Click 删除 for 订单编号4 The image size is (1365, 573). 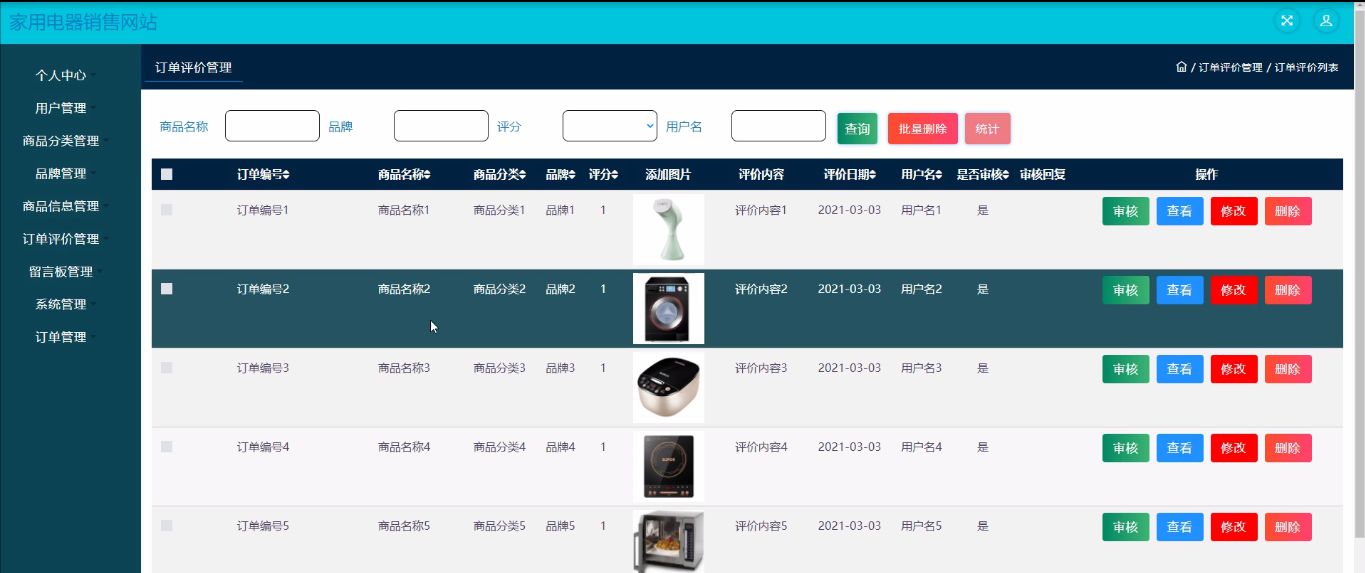1288,448
